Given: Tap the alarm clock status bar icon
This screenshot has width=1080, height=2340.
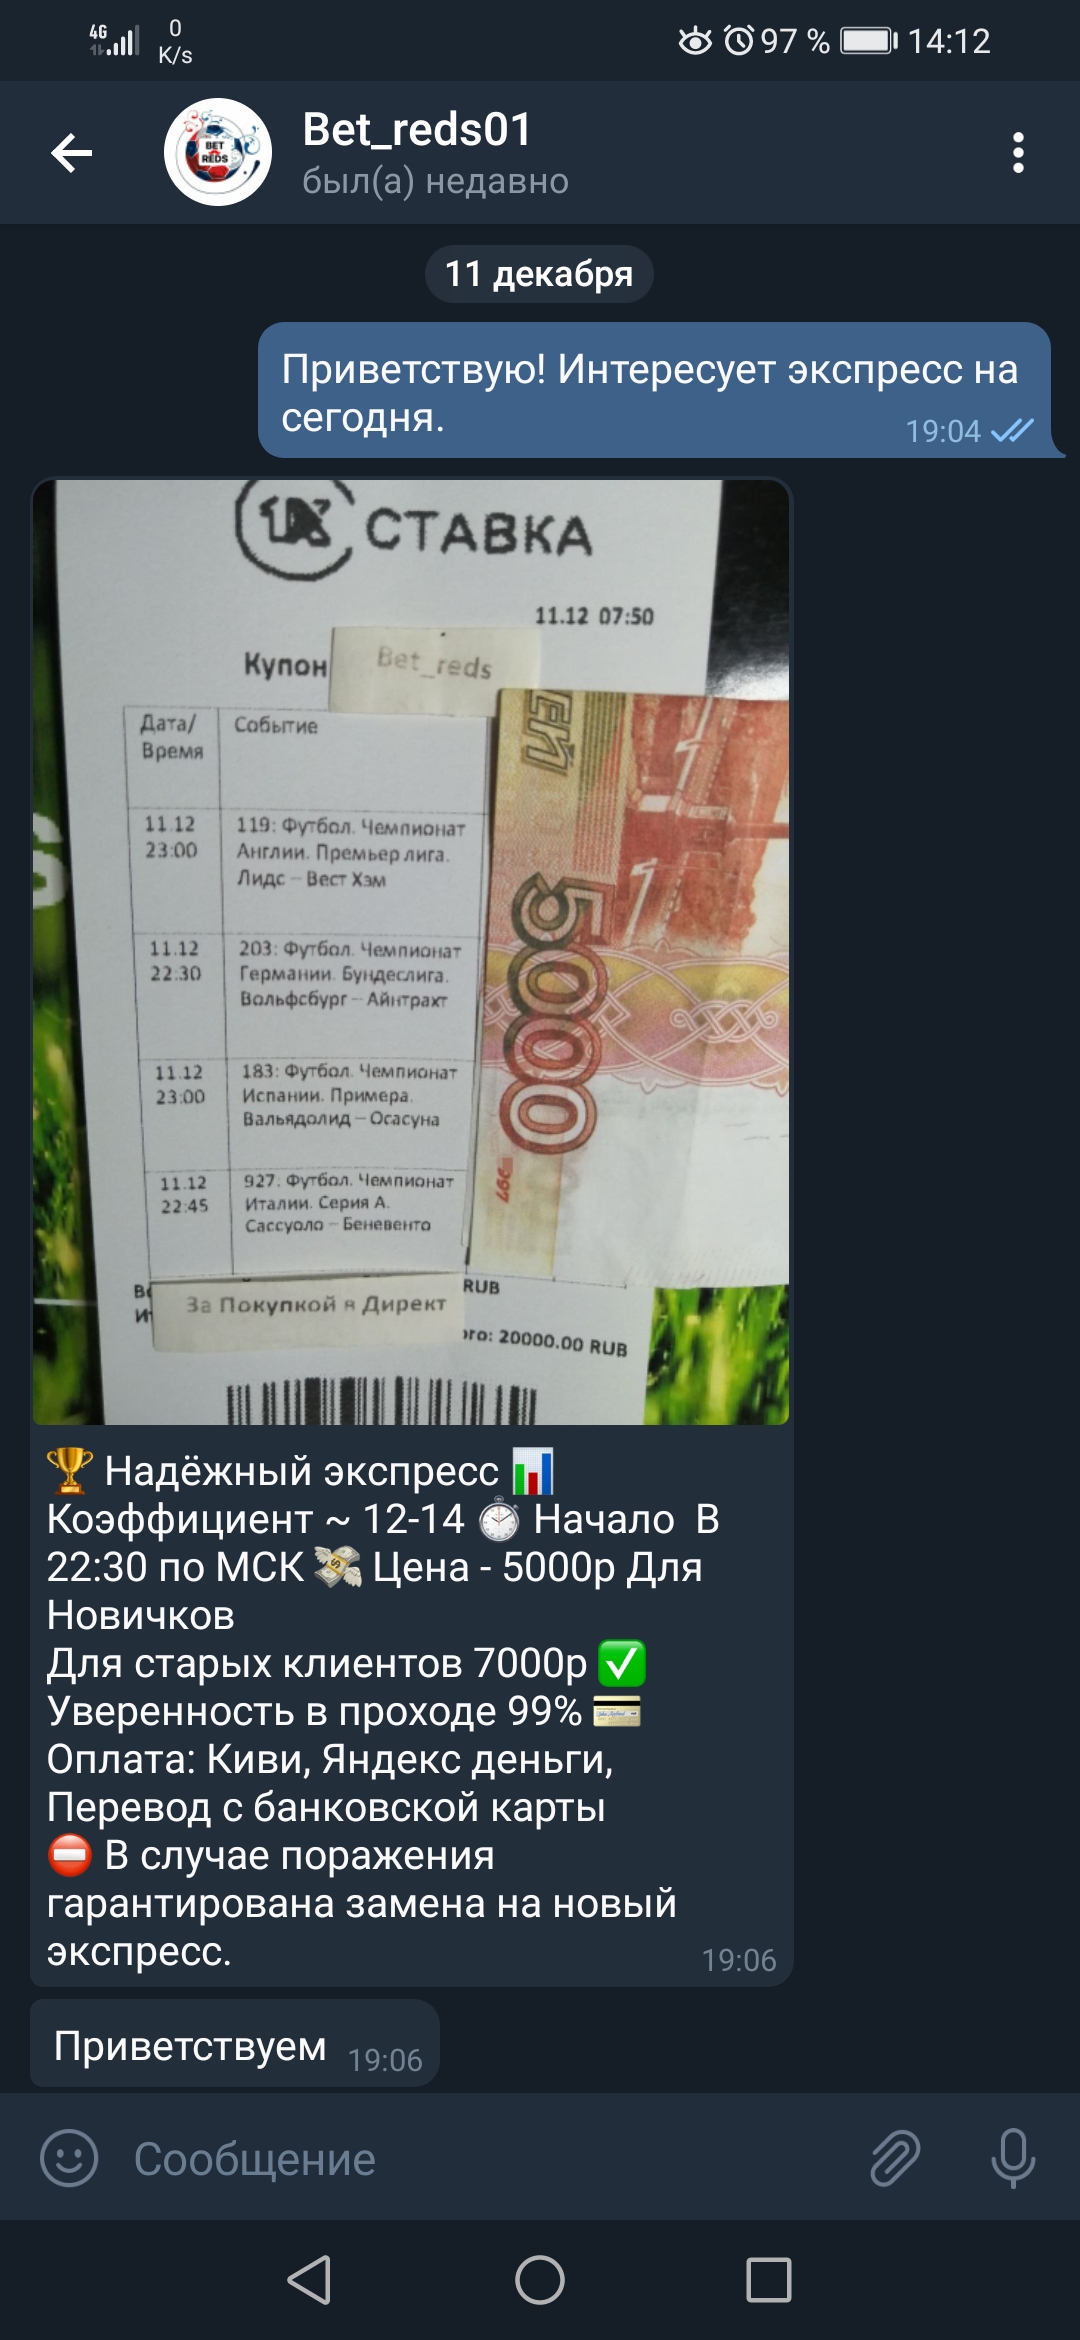Looking at the screenshot, I should point(739,41).
